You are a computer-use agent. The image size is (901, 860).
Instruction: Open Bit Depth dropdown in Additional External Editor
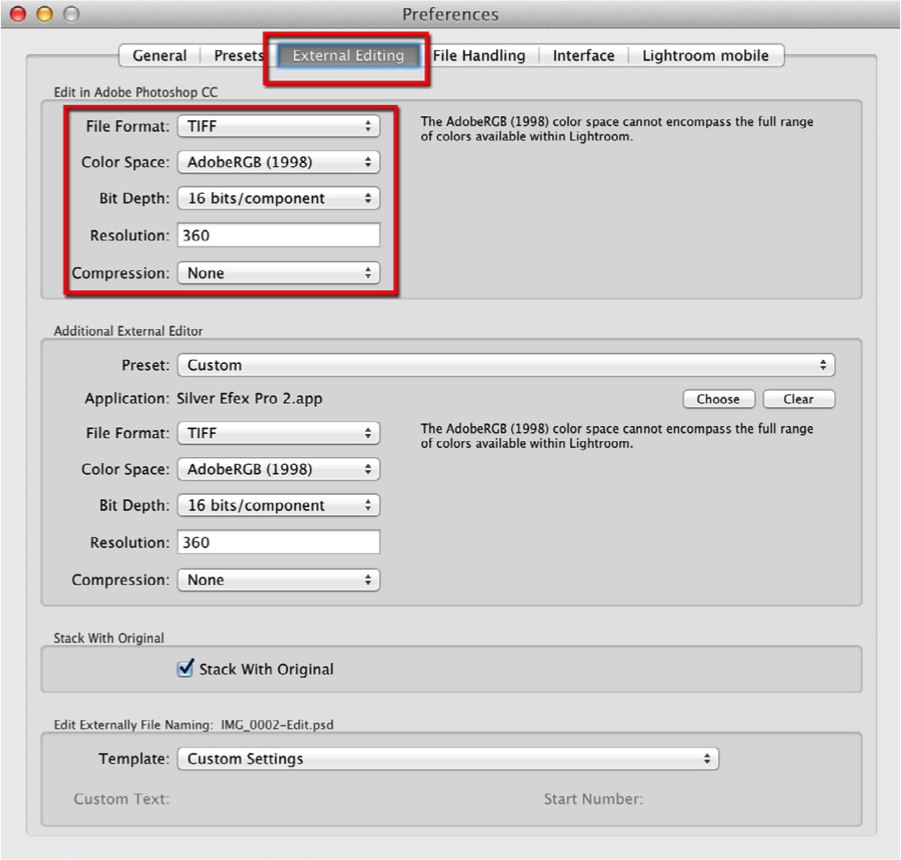tap(278, 506)
